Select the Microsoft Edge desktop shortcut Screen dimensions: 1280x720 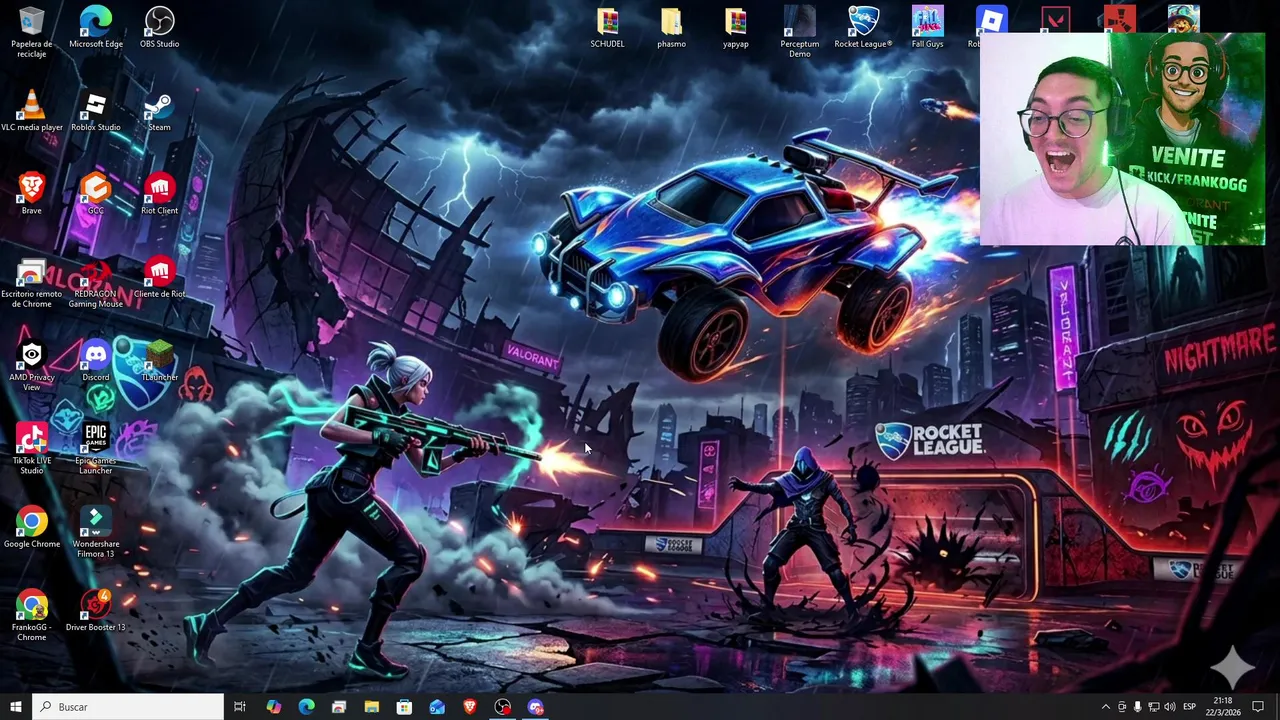pos(95,27)
